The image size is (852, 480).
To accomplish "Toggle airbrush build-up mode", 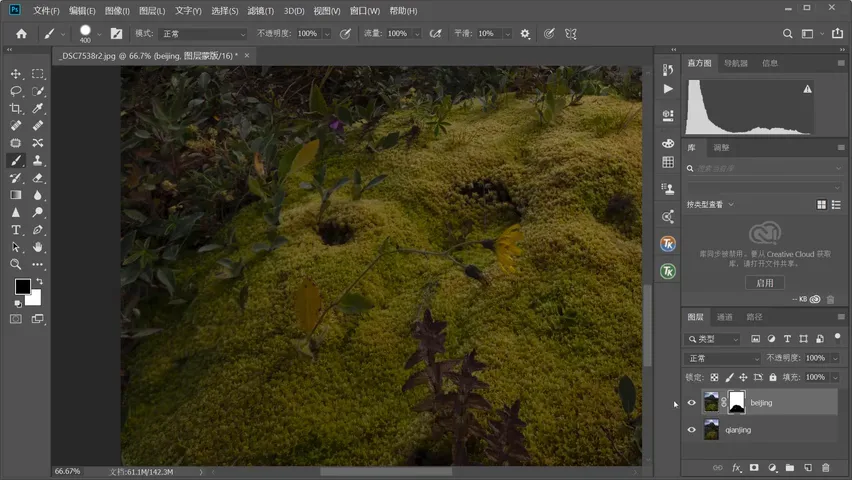I will (435, 34).
